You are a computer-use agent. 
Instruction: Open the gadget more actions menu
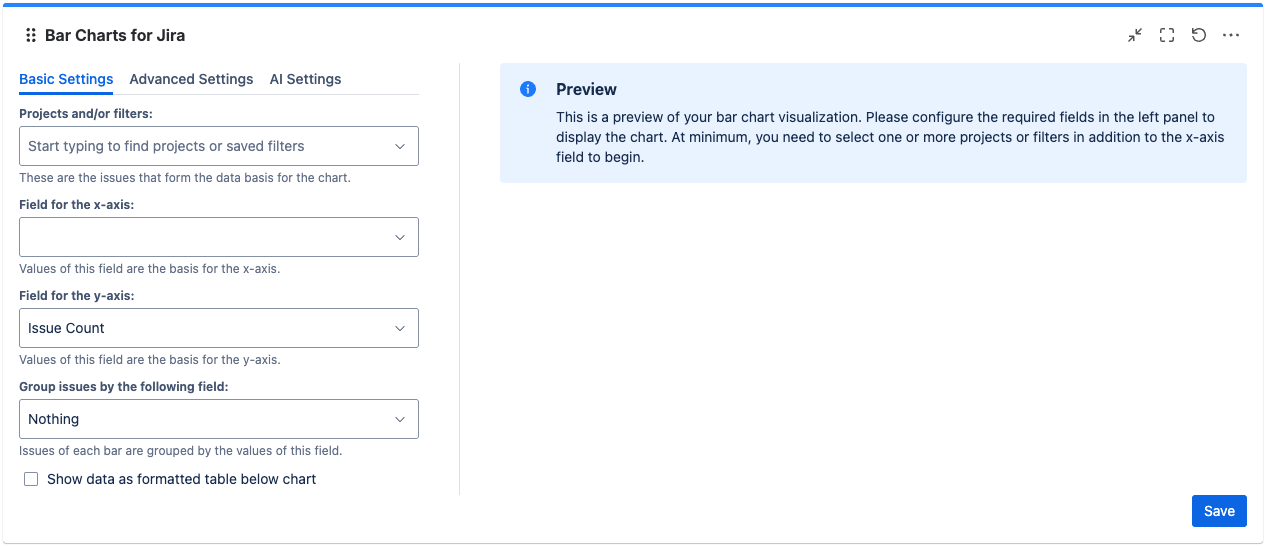point(1231,35)
